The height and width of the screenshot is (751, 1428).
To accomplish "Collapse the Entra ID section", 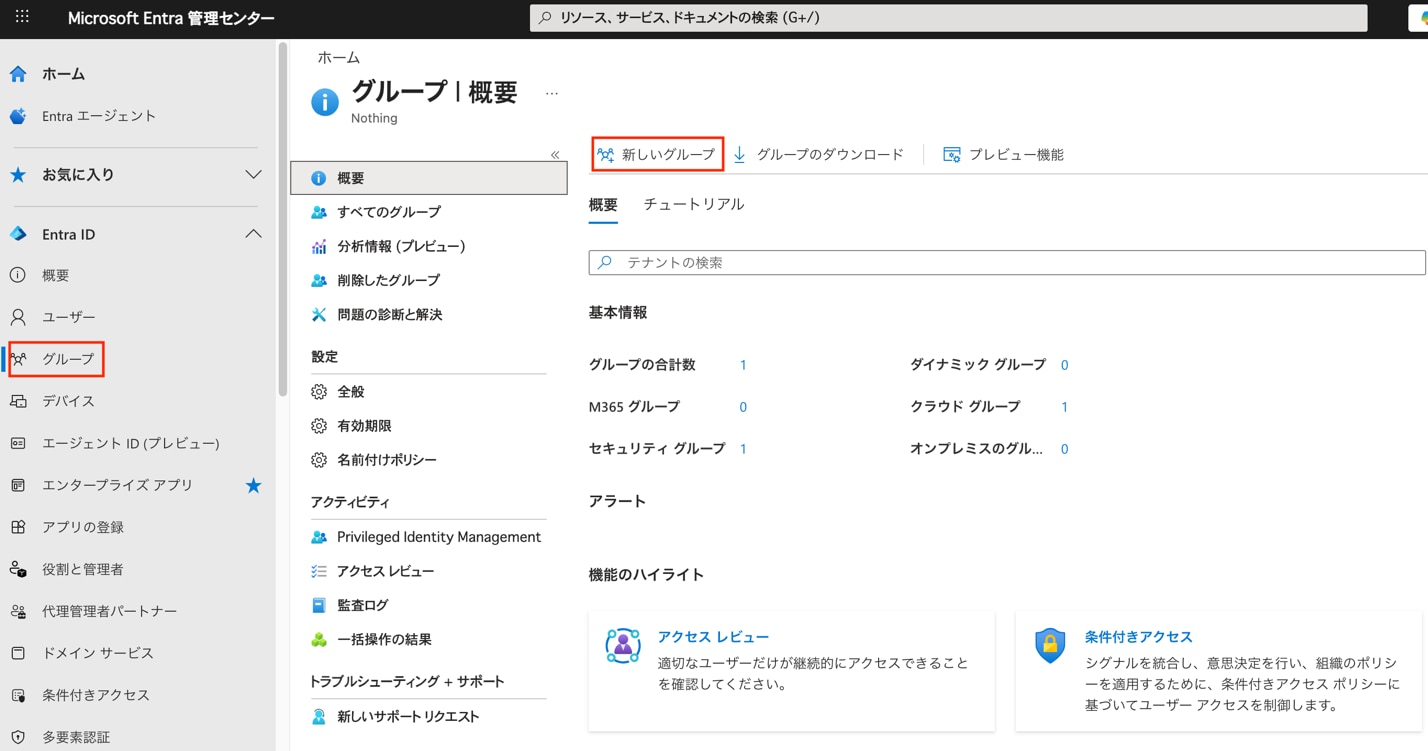I will click(253, 233).
